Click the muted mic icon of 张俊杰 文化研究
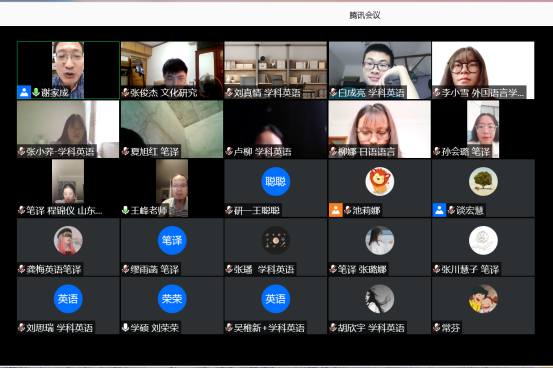This screenshot has width=553, height=368. click(x=126, y=93)
